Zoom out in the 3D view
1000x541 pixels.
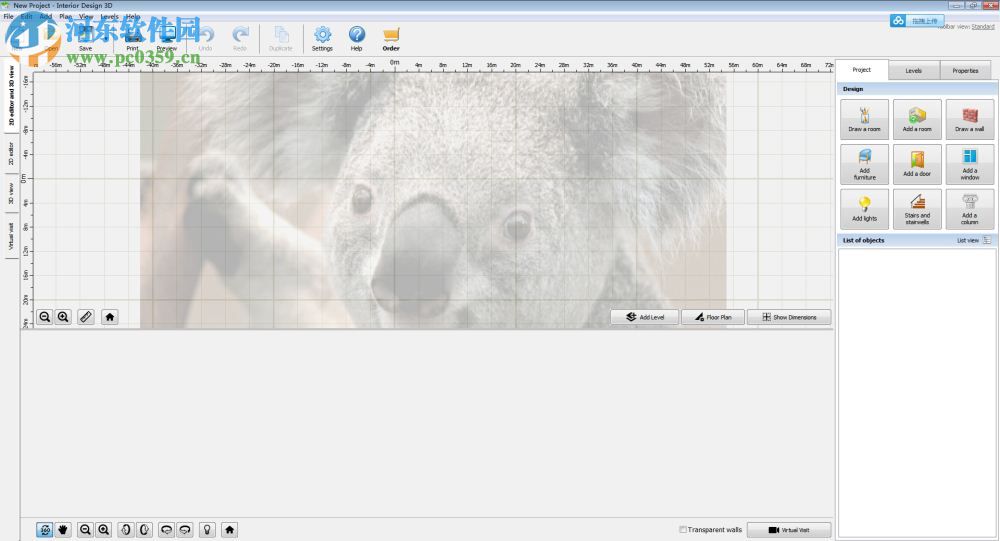[x=85, y=530]
